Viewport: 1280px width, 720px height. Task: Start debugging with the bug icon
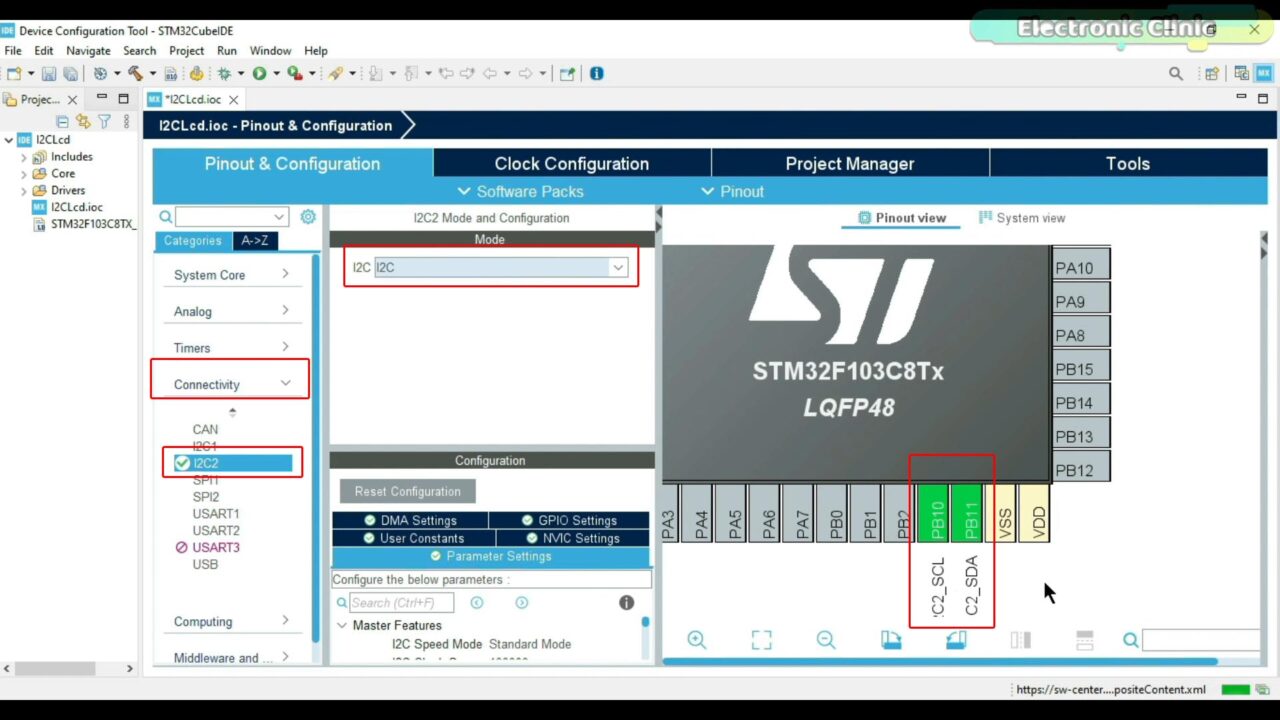tap(224, 73)
